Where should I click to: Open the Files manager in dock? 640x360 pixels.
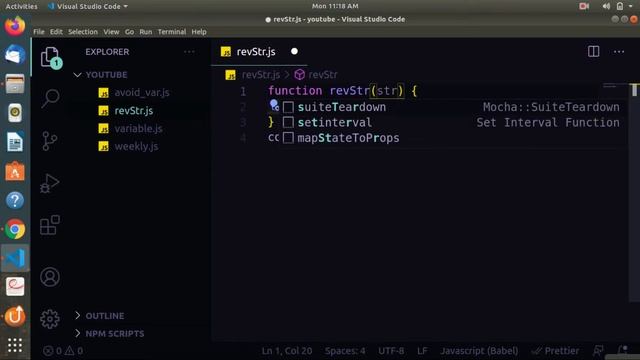coord(15,84)
